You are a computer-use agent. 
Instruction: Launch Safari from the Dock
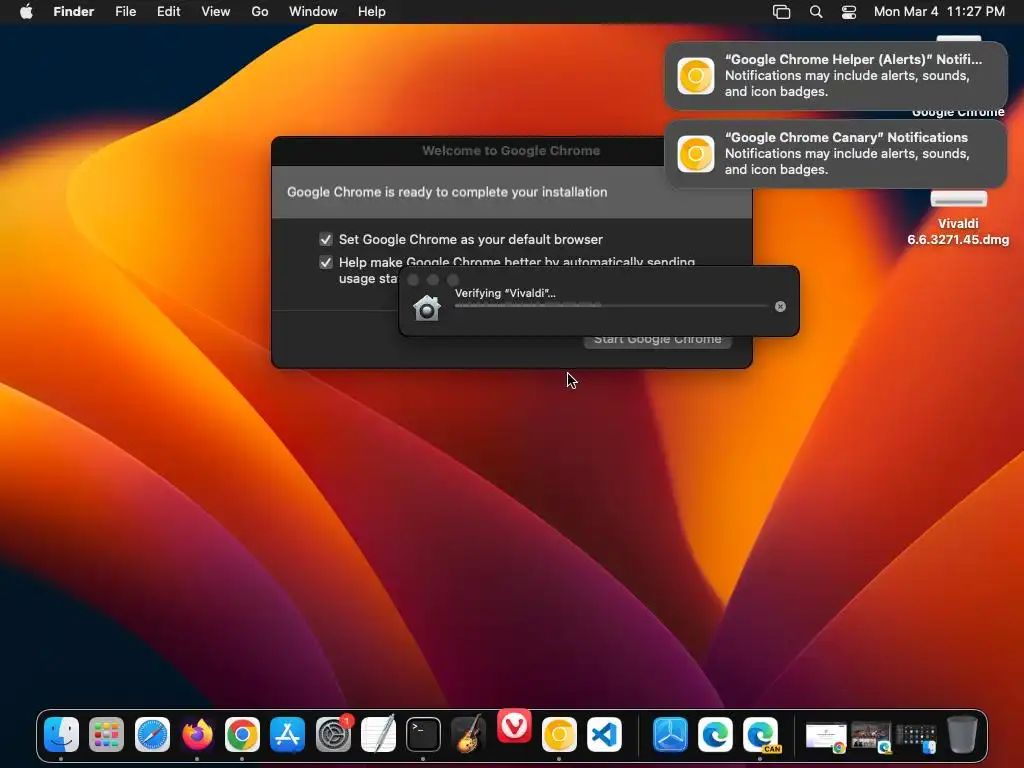[x=152, y=735]
